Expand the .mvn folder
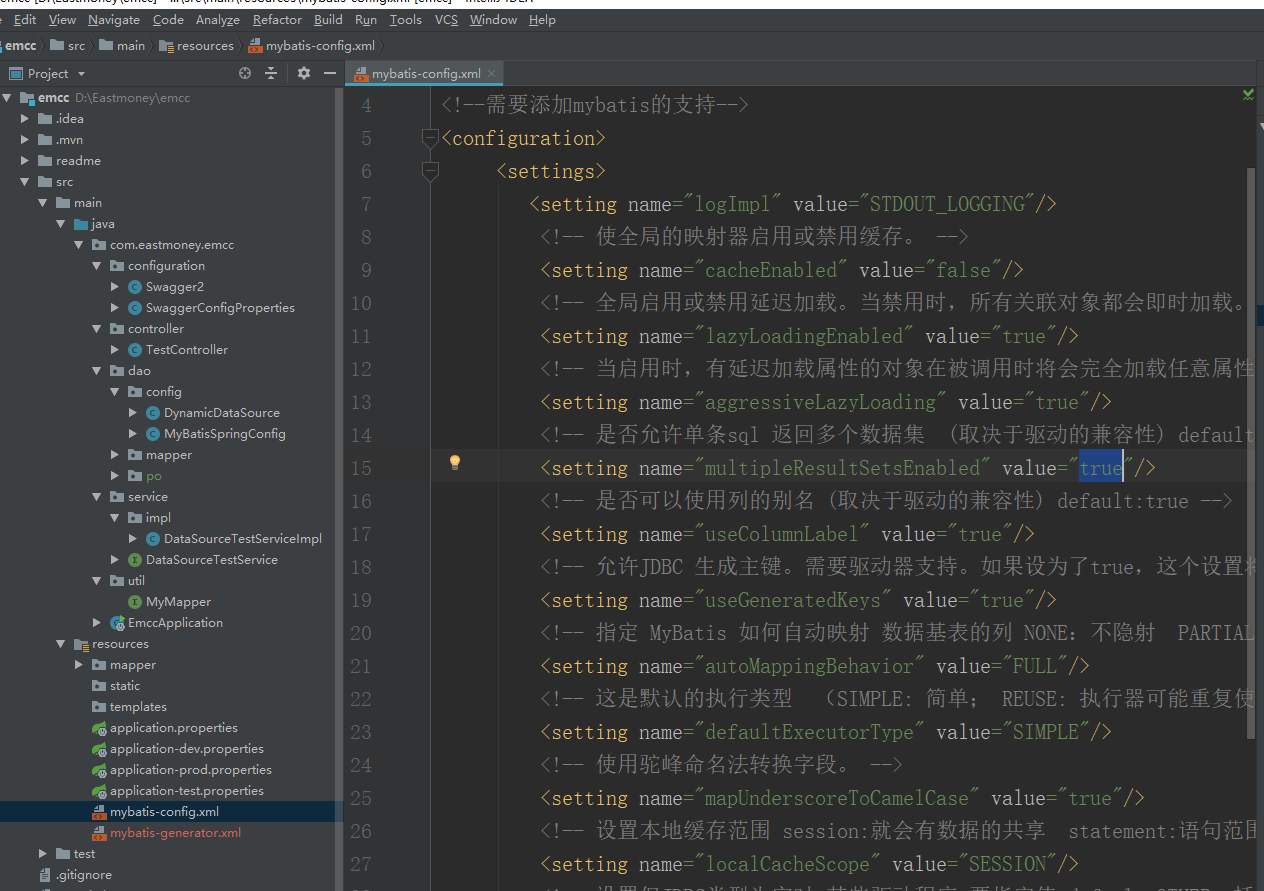 (x=25, y=140)
